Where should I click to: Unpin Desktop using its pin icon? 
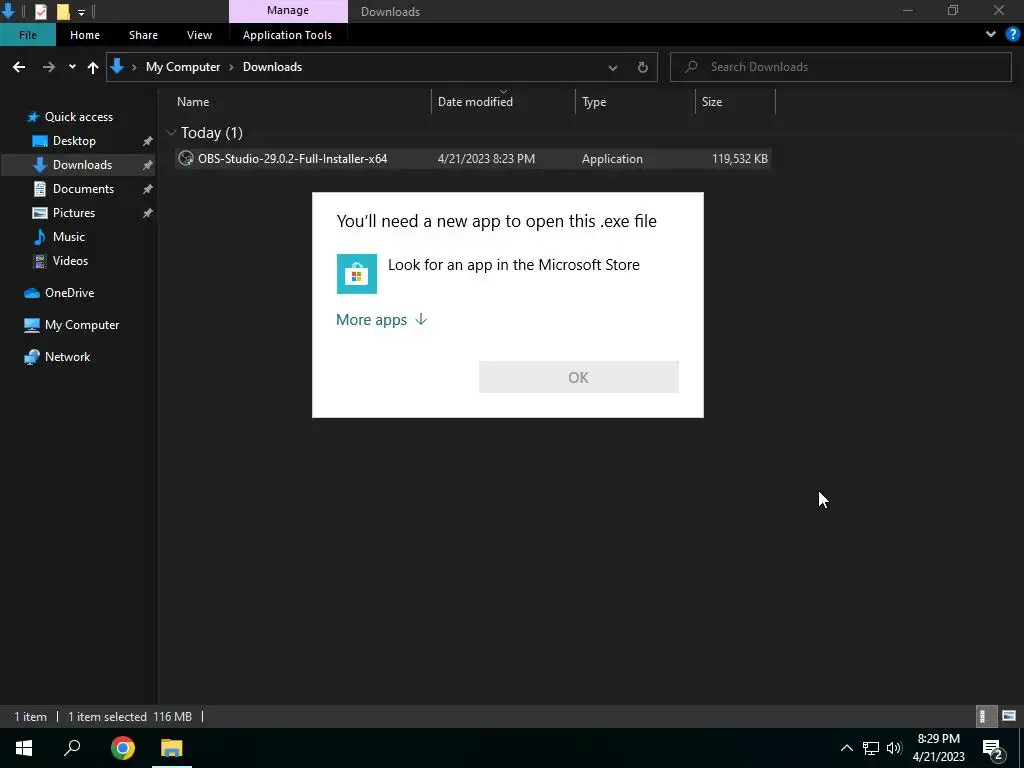click(148, 141)
